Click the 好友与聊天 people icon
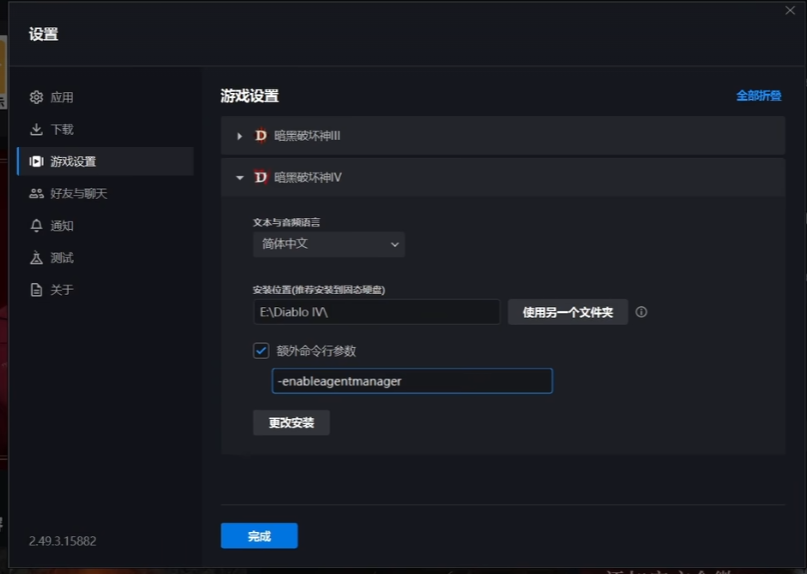807x574 pixels. 36,193
